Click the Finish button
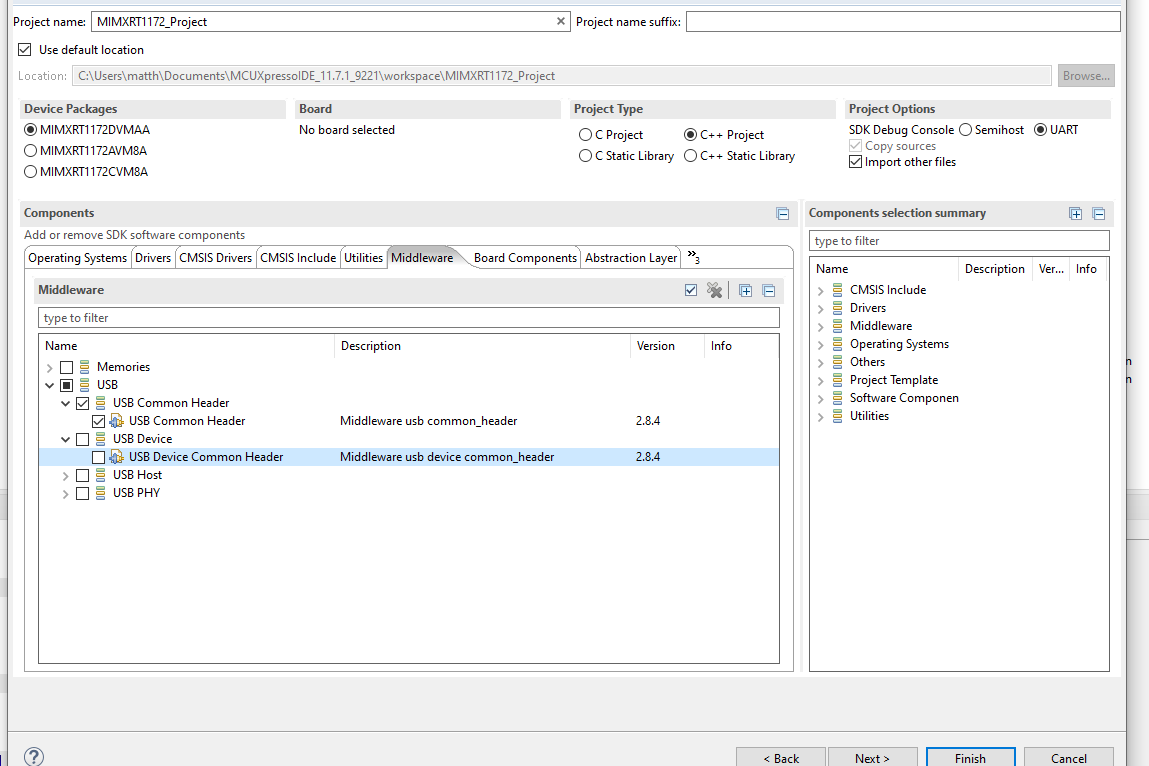The image size is (1149, 766). tap(969, 756)
